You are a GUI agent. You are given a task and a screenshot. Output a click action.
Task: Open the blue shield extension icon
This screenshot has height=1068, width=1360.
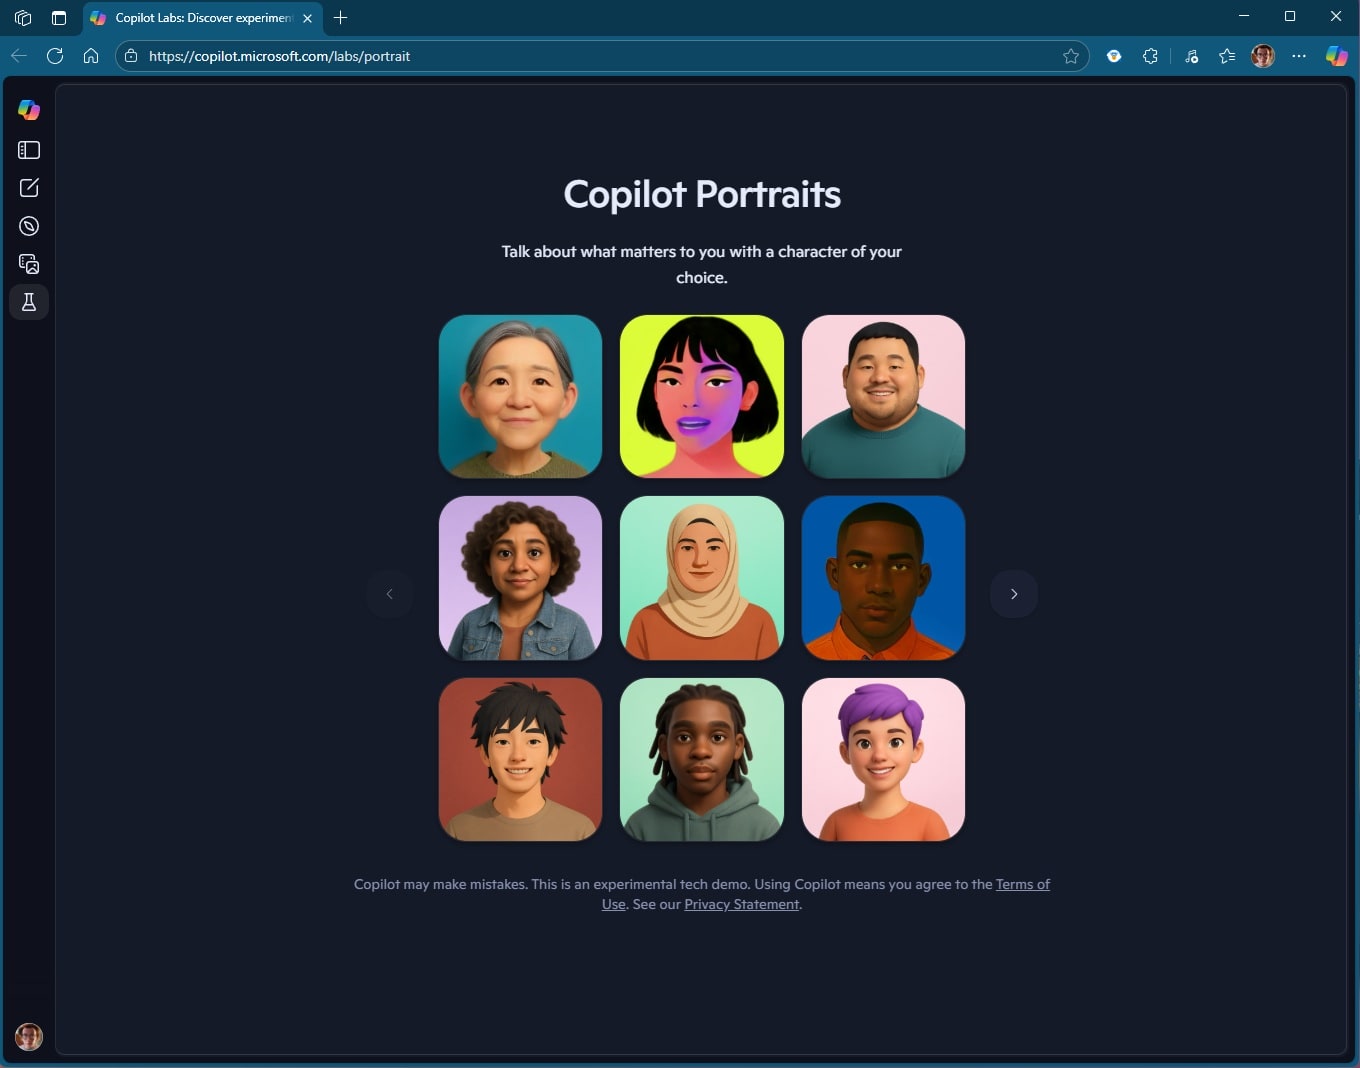coord(1114,56)
